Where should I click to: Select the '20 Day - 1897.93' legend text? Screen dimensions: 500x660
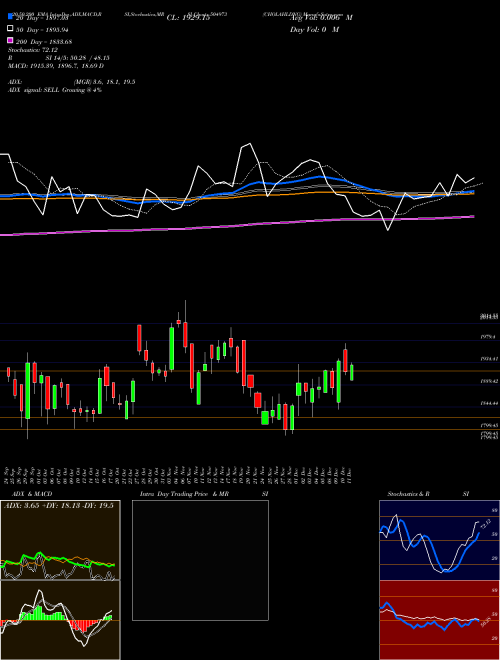coord(42,18)
